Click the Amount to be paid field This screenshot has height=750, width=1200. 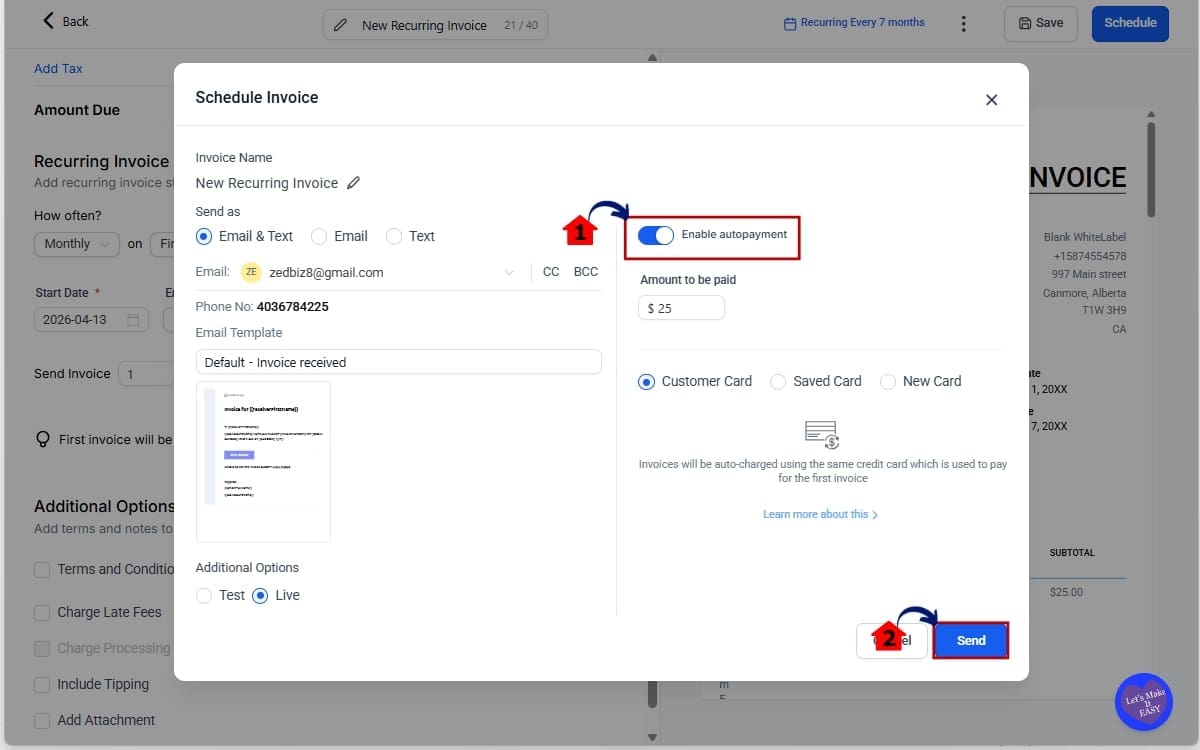pos(682,308)
